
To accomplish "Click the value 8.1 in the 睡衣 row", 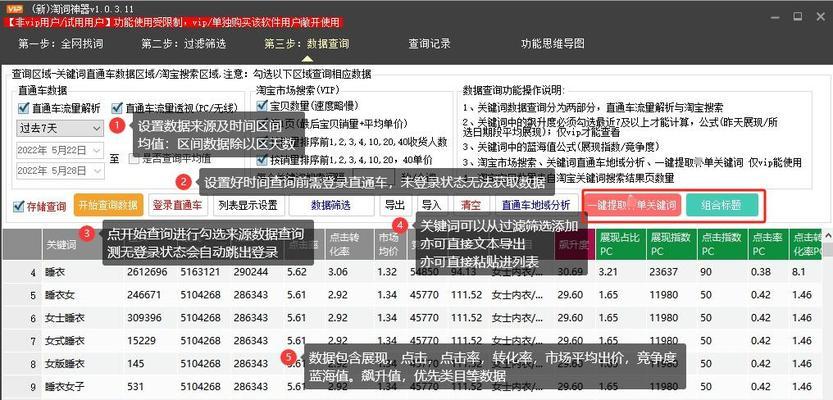I will coord(799,273).
